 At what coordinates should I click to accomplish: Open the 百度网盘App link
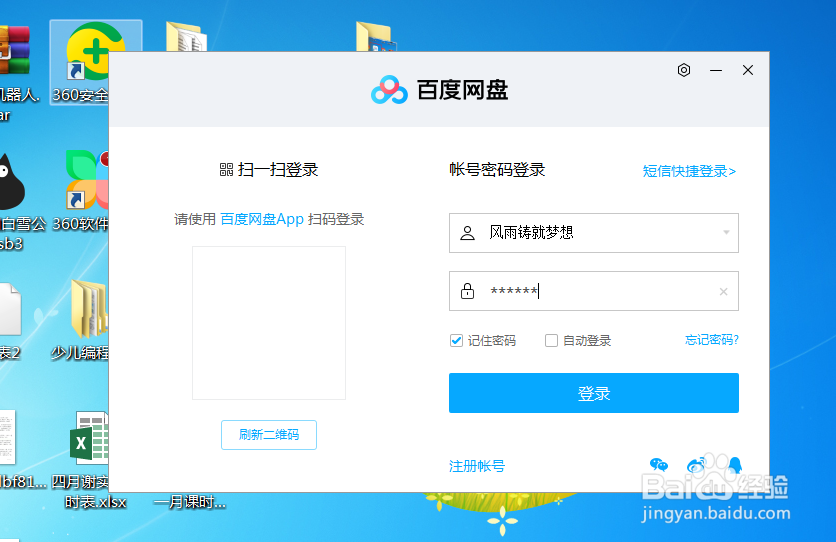tap(262, 219)
